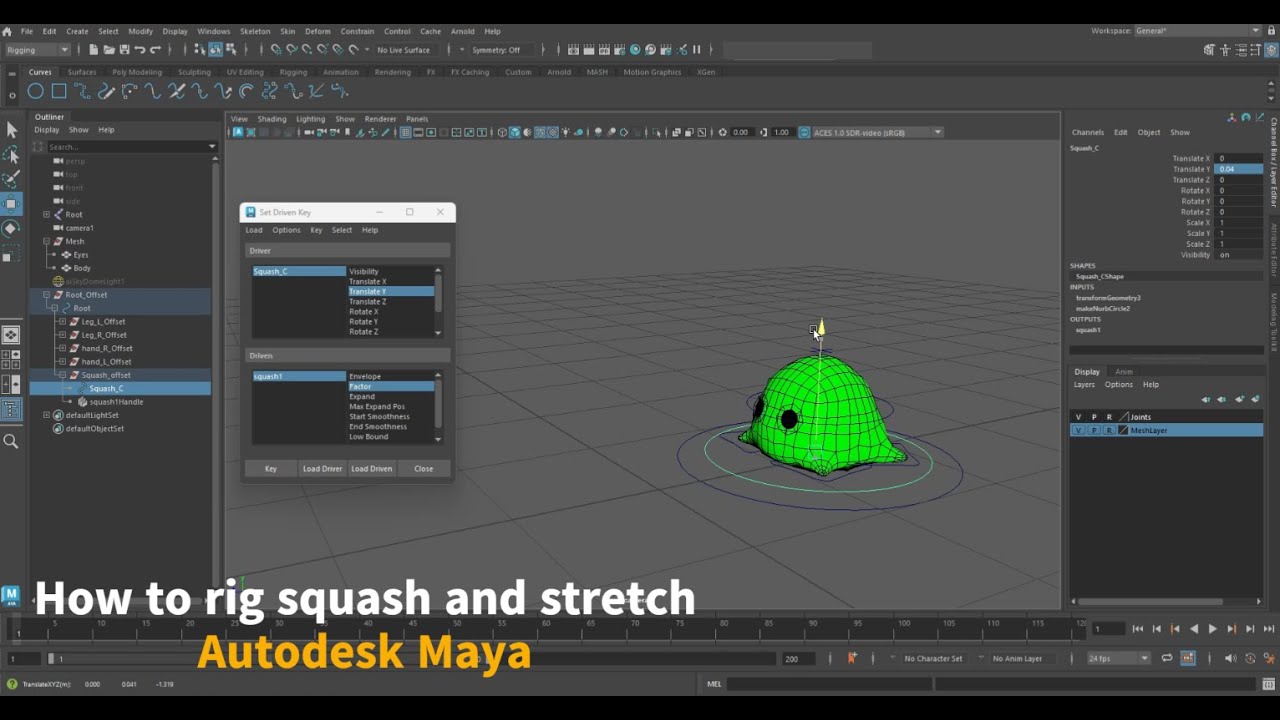Viewport: 1280px width, 720px height.
Task: Toggle MeshLayer reference R box
Action: point(1109,430)
